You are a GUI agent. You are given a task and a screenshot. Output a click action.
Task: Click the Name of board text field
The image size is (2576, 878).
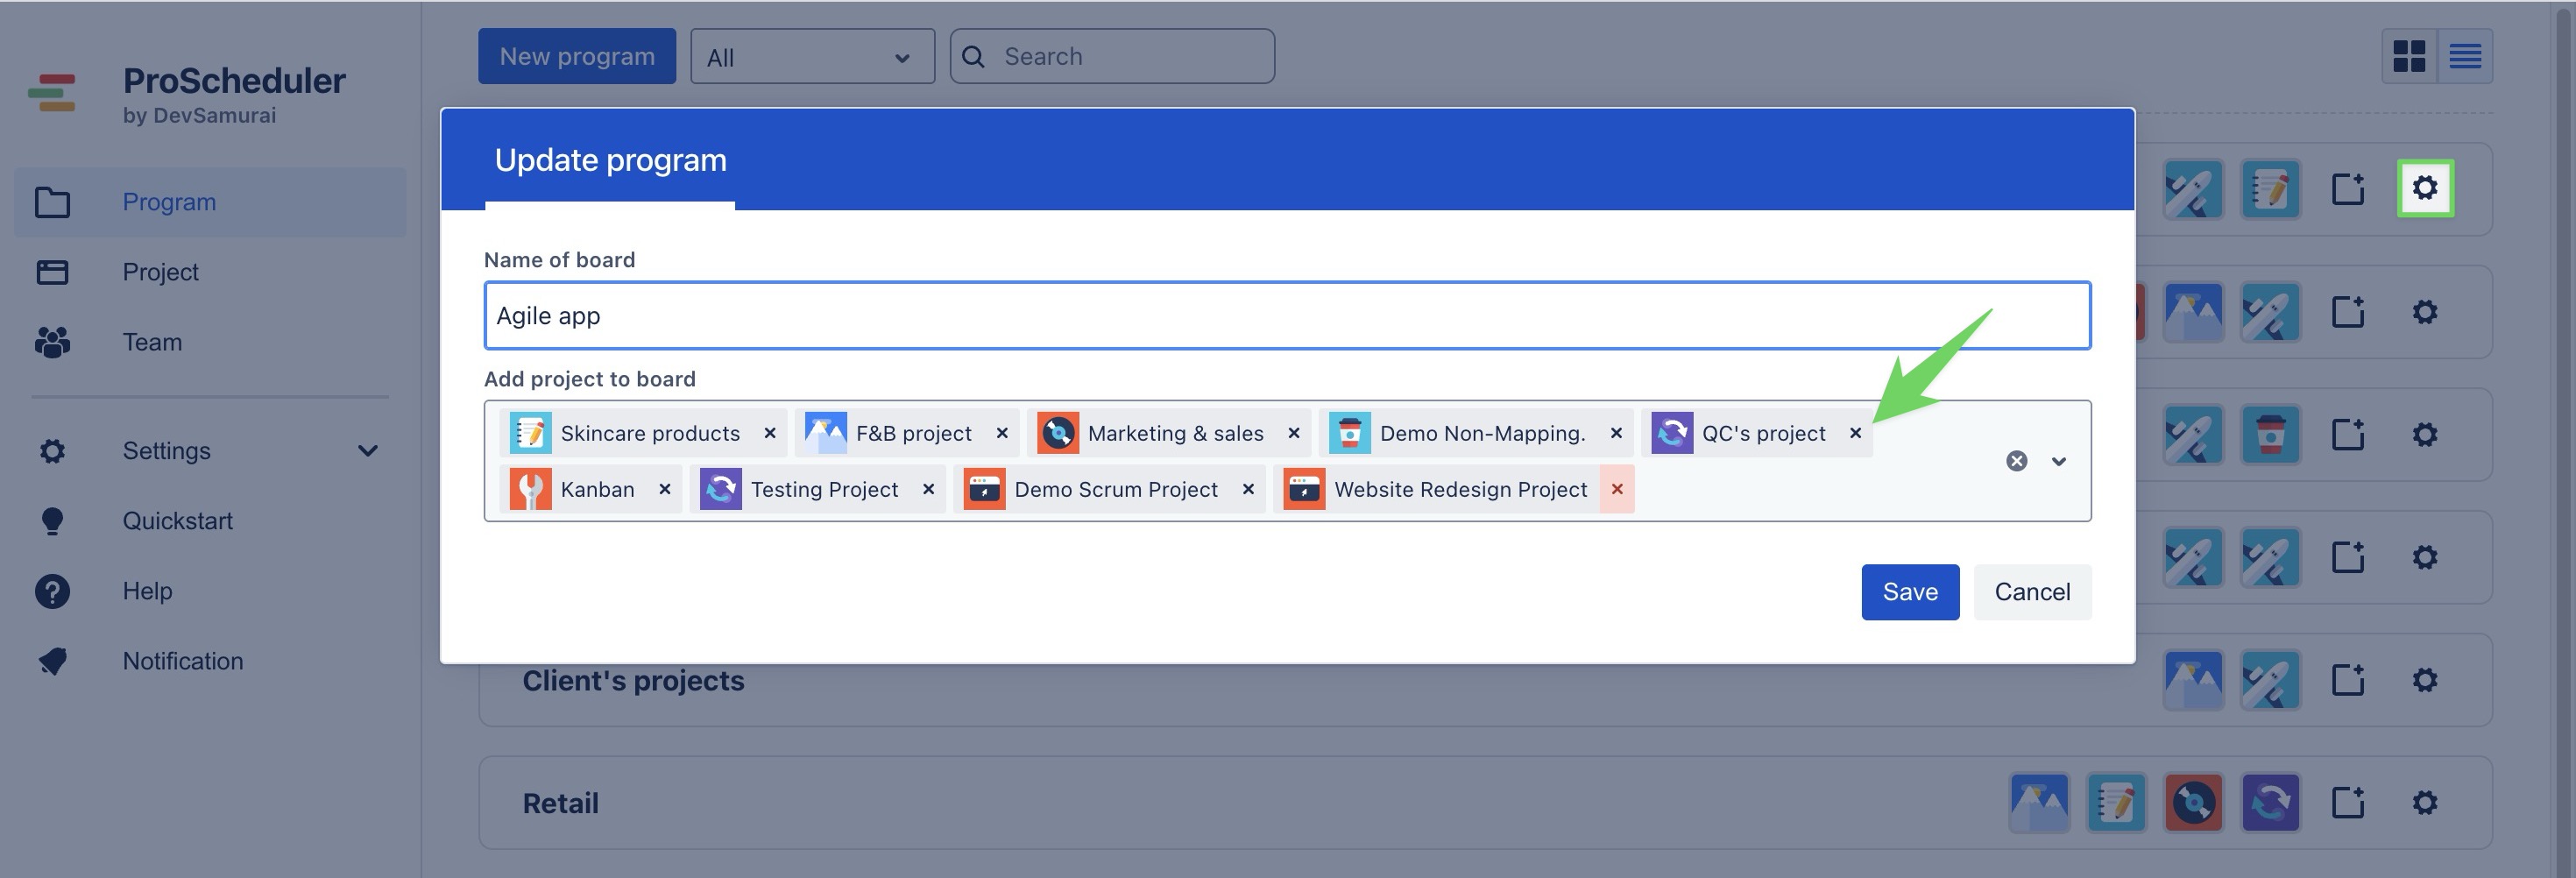pyautogui.click(x=1286, y=316)
